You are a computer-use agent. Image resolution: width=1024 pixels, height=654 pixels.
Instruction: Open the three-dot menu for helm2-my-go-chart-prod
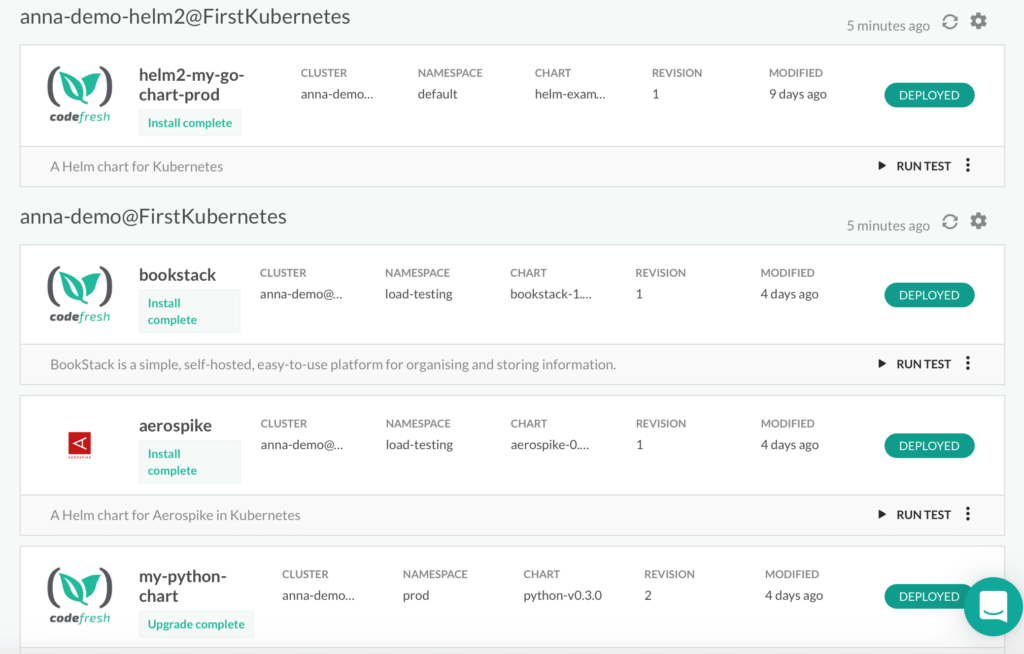(968, 165)
